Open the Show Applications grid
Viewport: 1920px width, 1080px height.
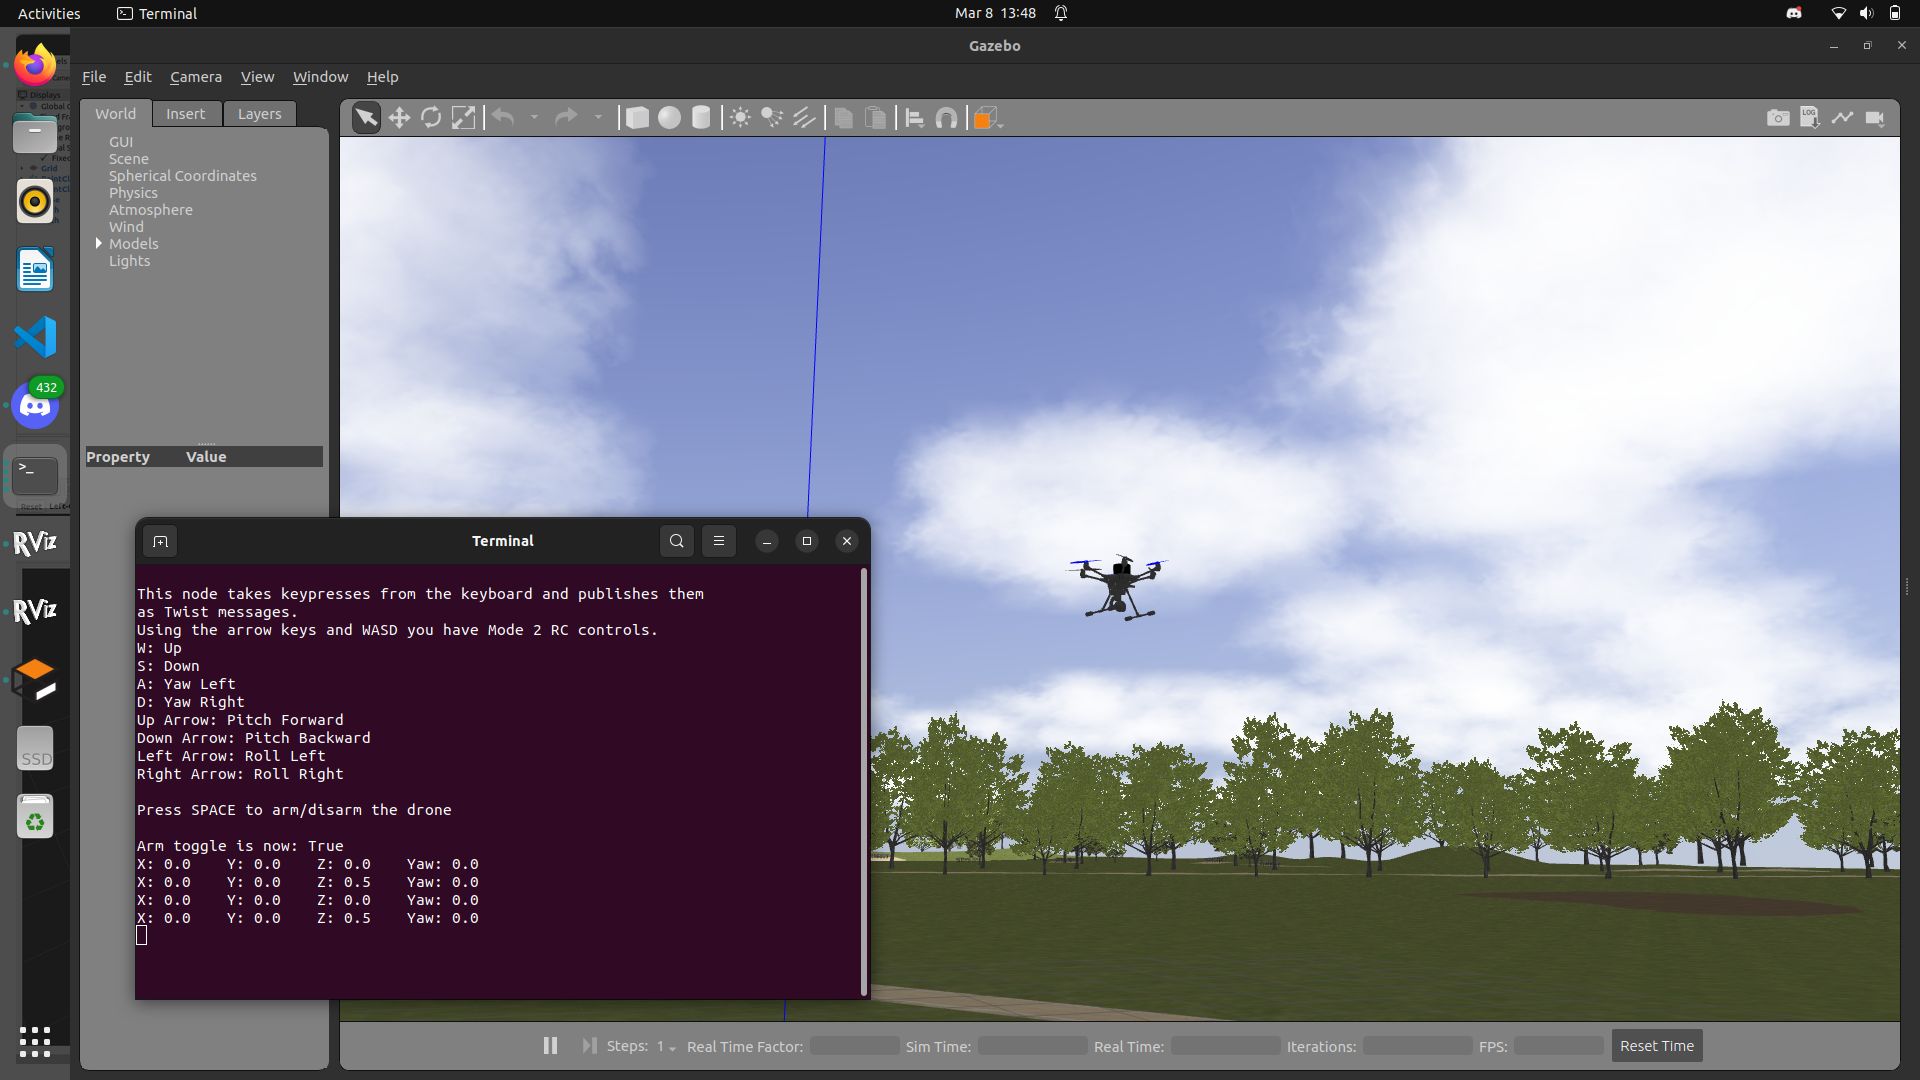[35, 1041]
